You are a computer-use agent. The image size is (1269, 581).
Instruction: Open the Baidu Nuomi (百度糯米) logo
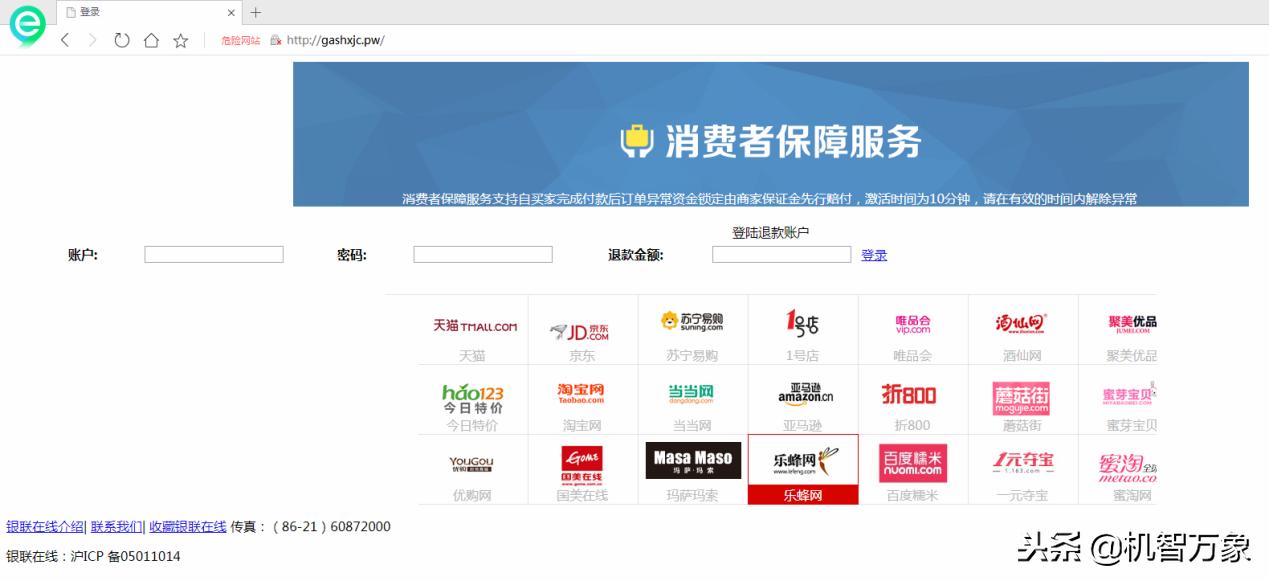(x=913, y=463)
